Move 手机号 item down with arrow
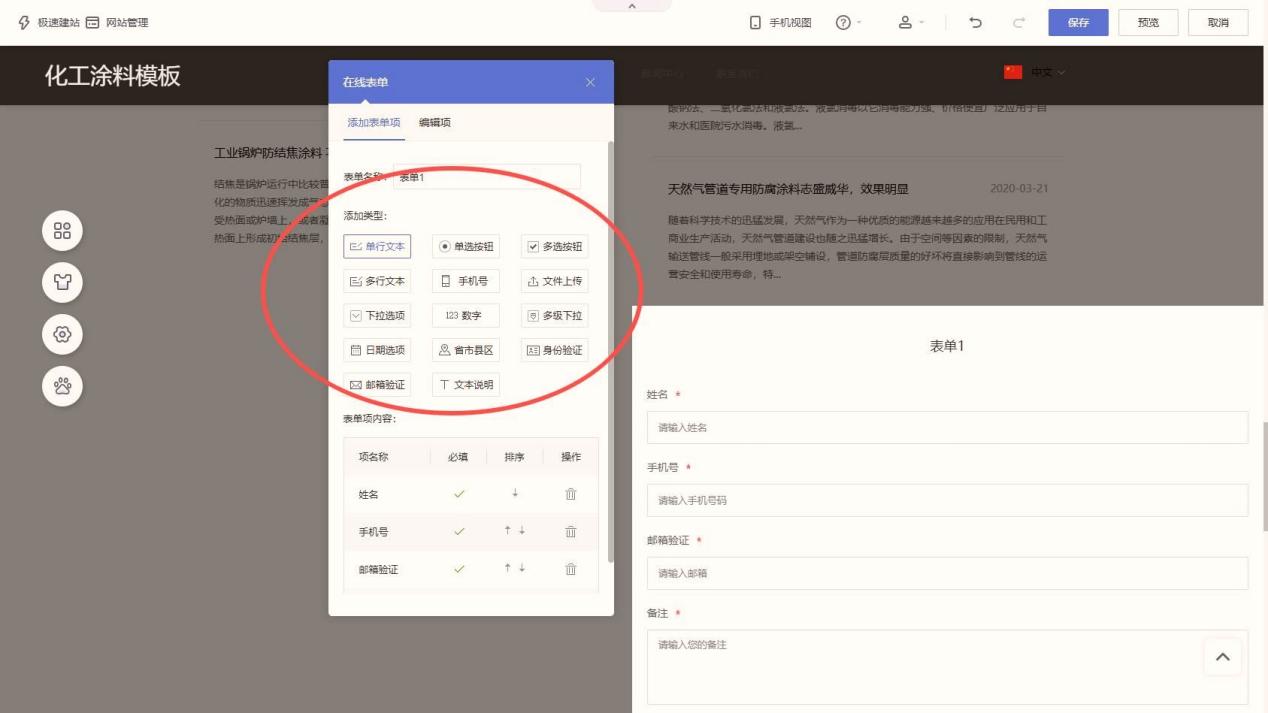The width and height of the screenshot is (1268, 713). coord(522,531)
